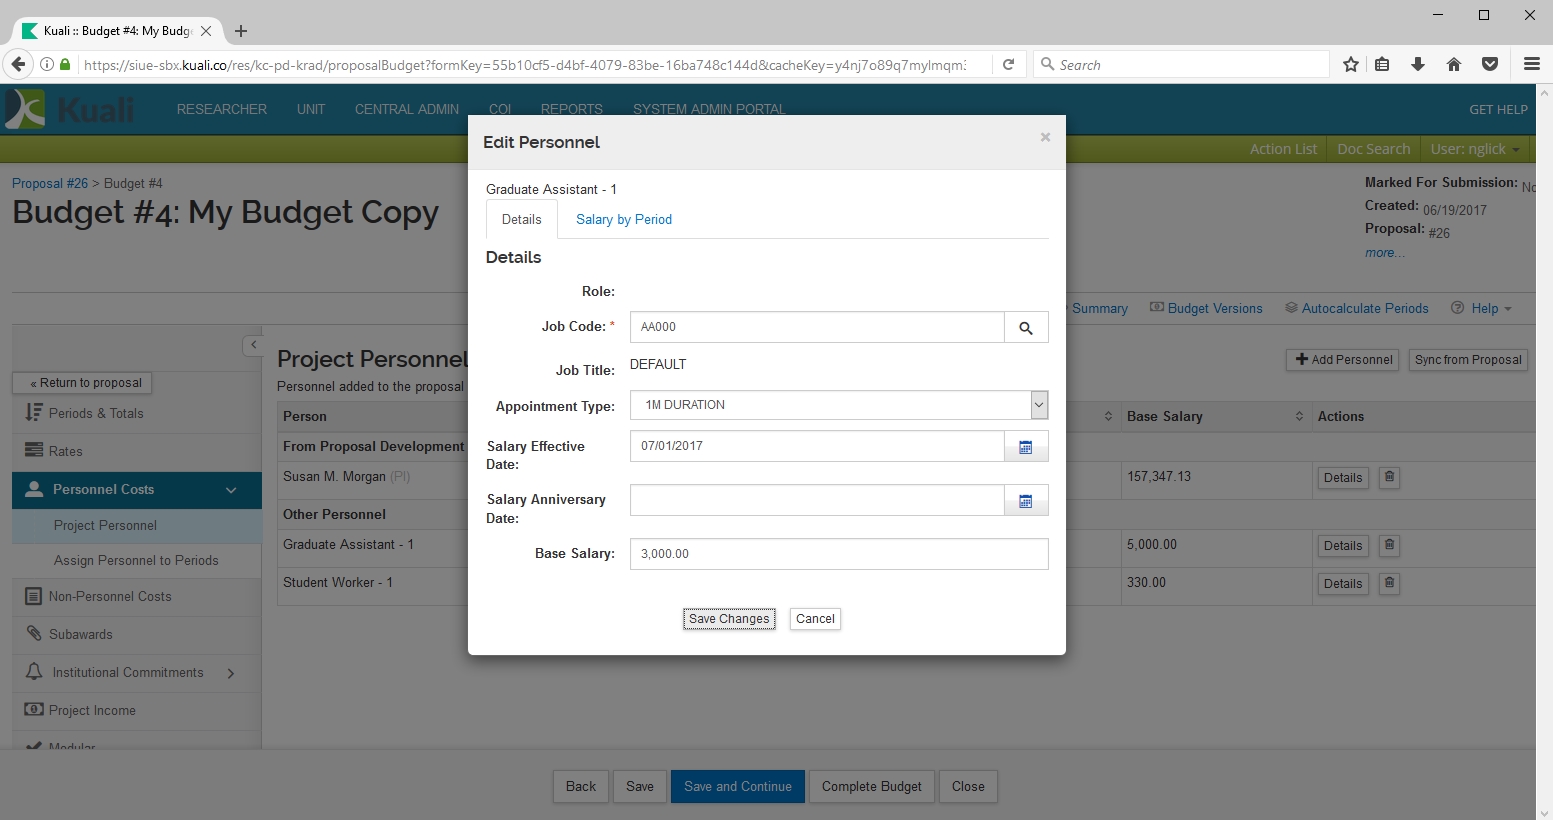Collapse the Personnel Costs menu
Image resolution: width=1553 pixels, height=820 pixels.
(231, 490)
